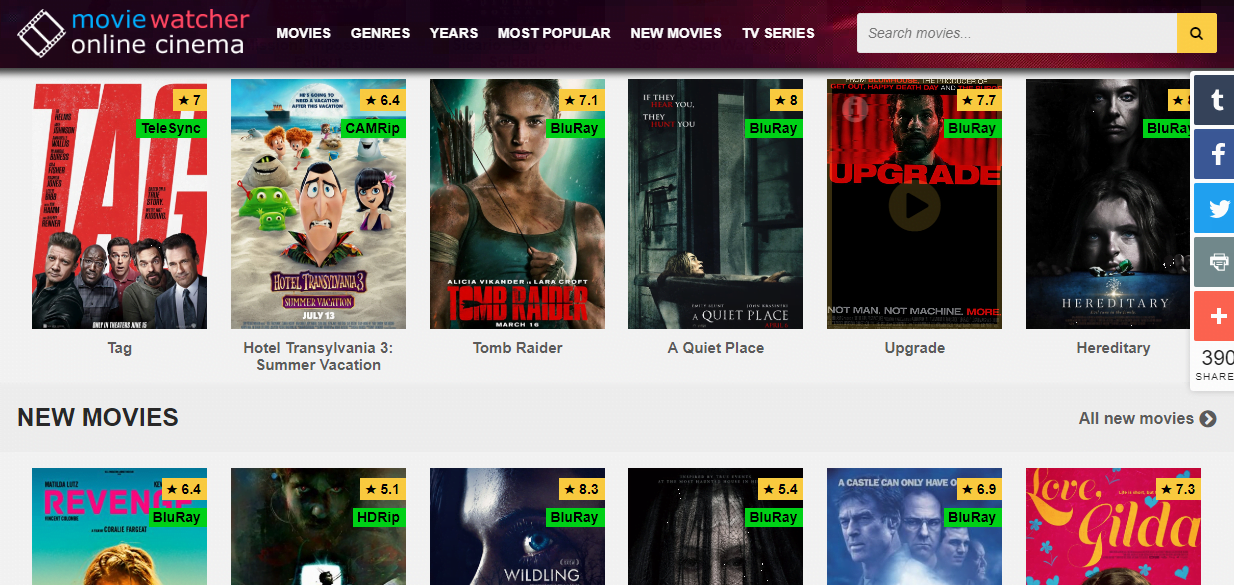The width and height of the screenshot is (1234, 585).
Task: Click the film reel site logo
Action: (40, 33)
